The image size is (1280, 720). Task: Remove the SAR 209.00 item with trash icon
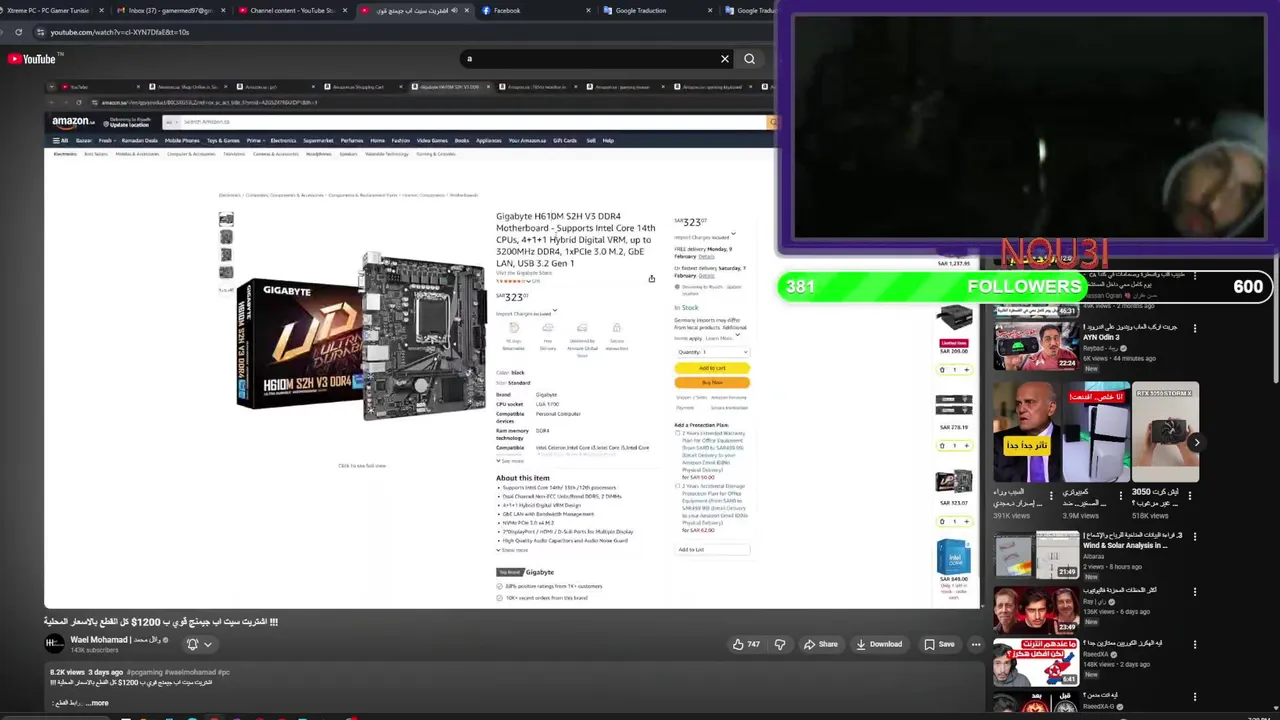[942, 370]
